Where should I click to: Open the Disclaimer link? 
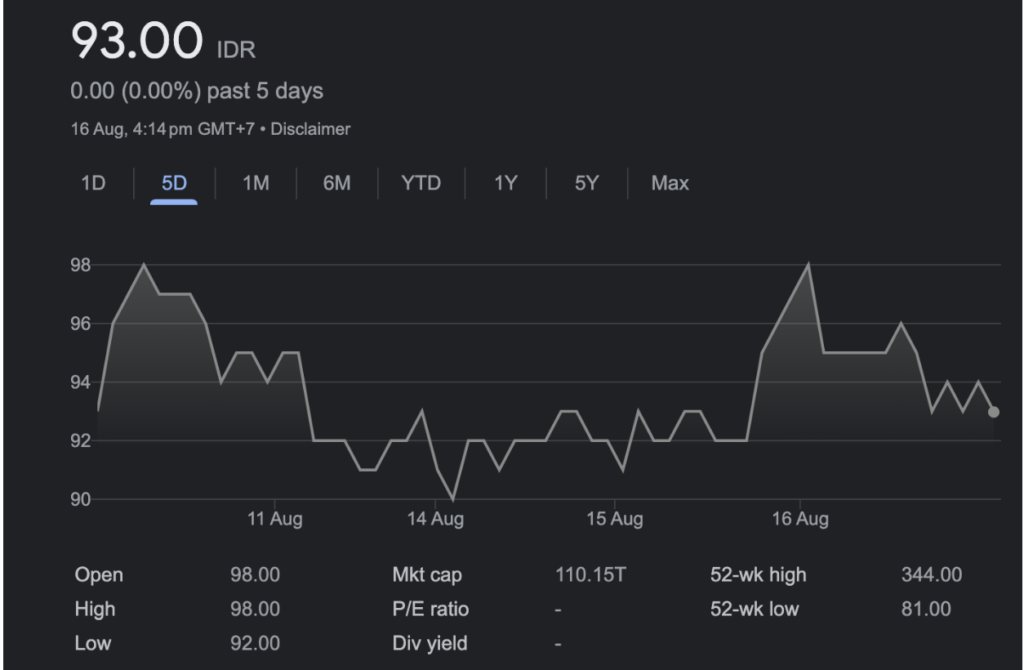click(310, 129)
